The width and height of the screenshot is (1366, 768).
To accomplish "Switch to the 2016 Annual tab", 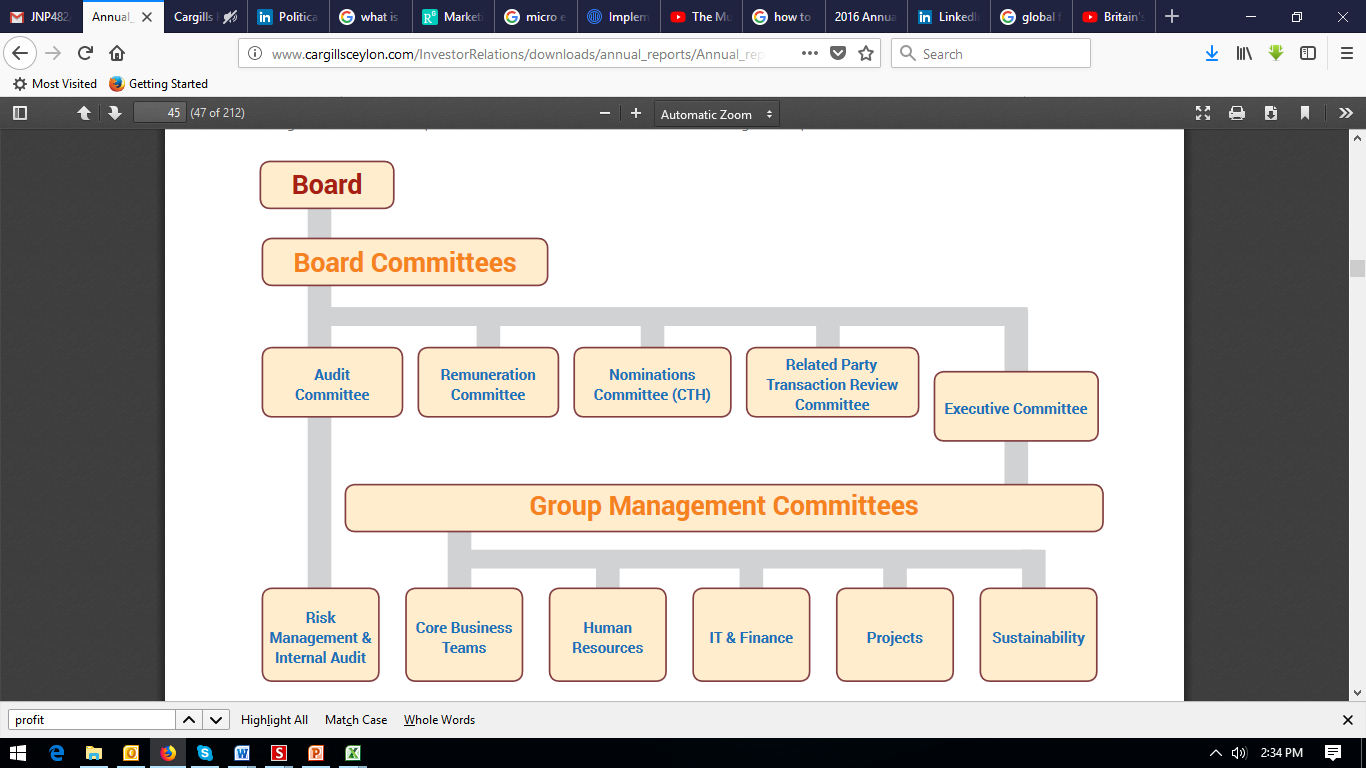I will coord(866,17).
